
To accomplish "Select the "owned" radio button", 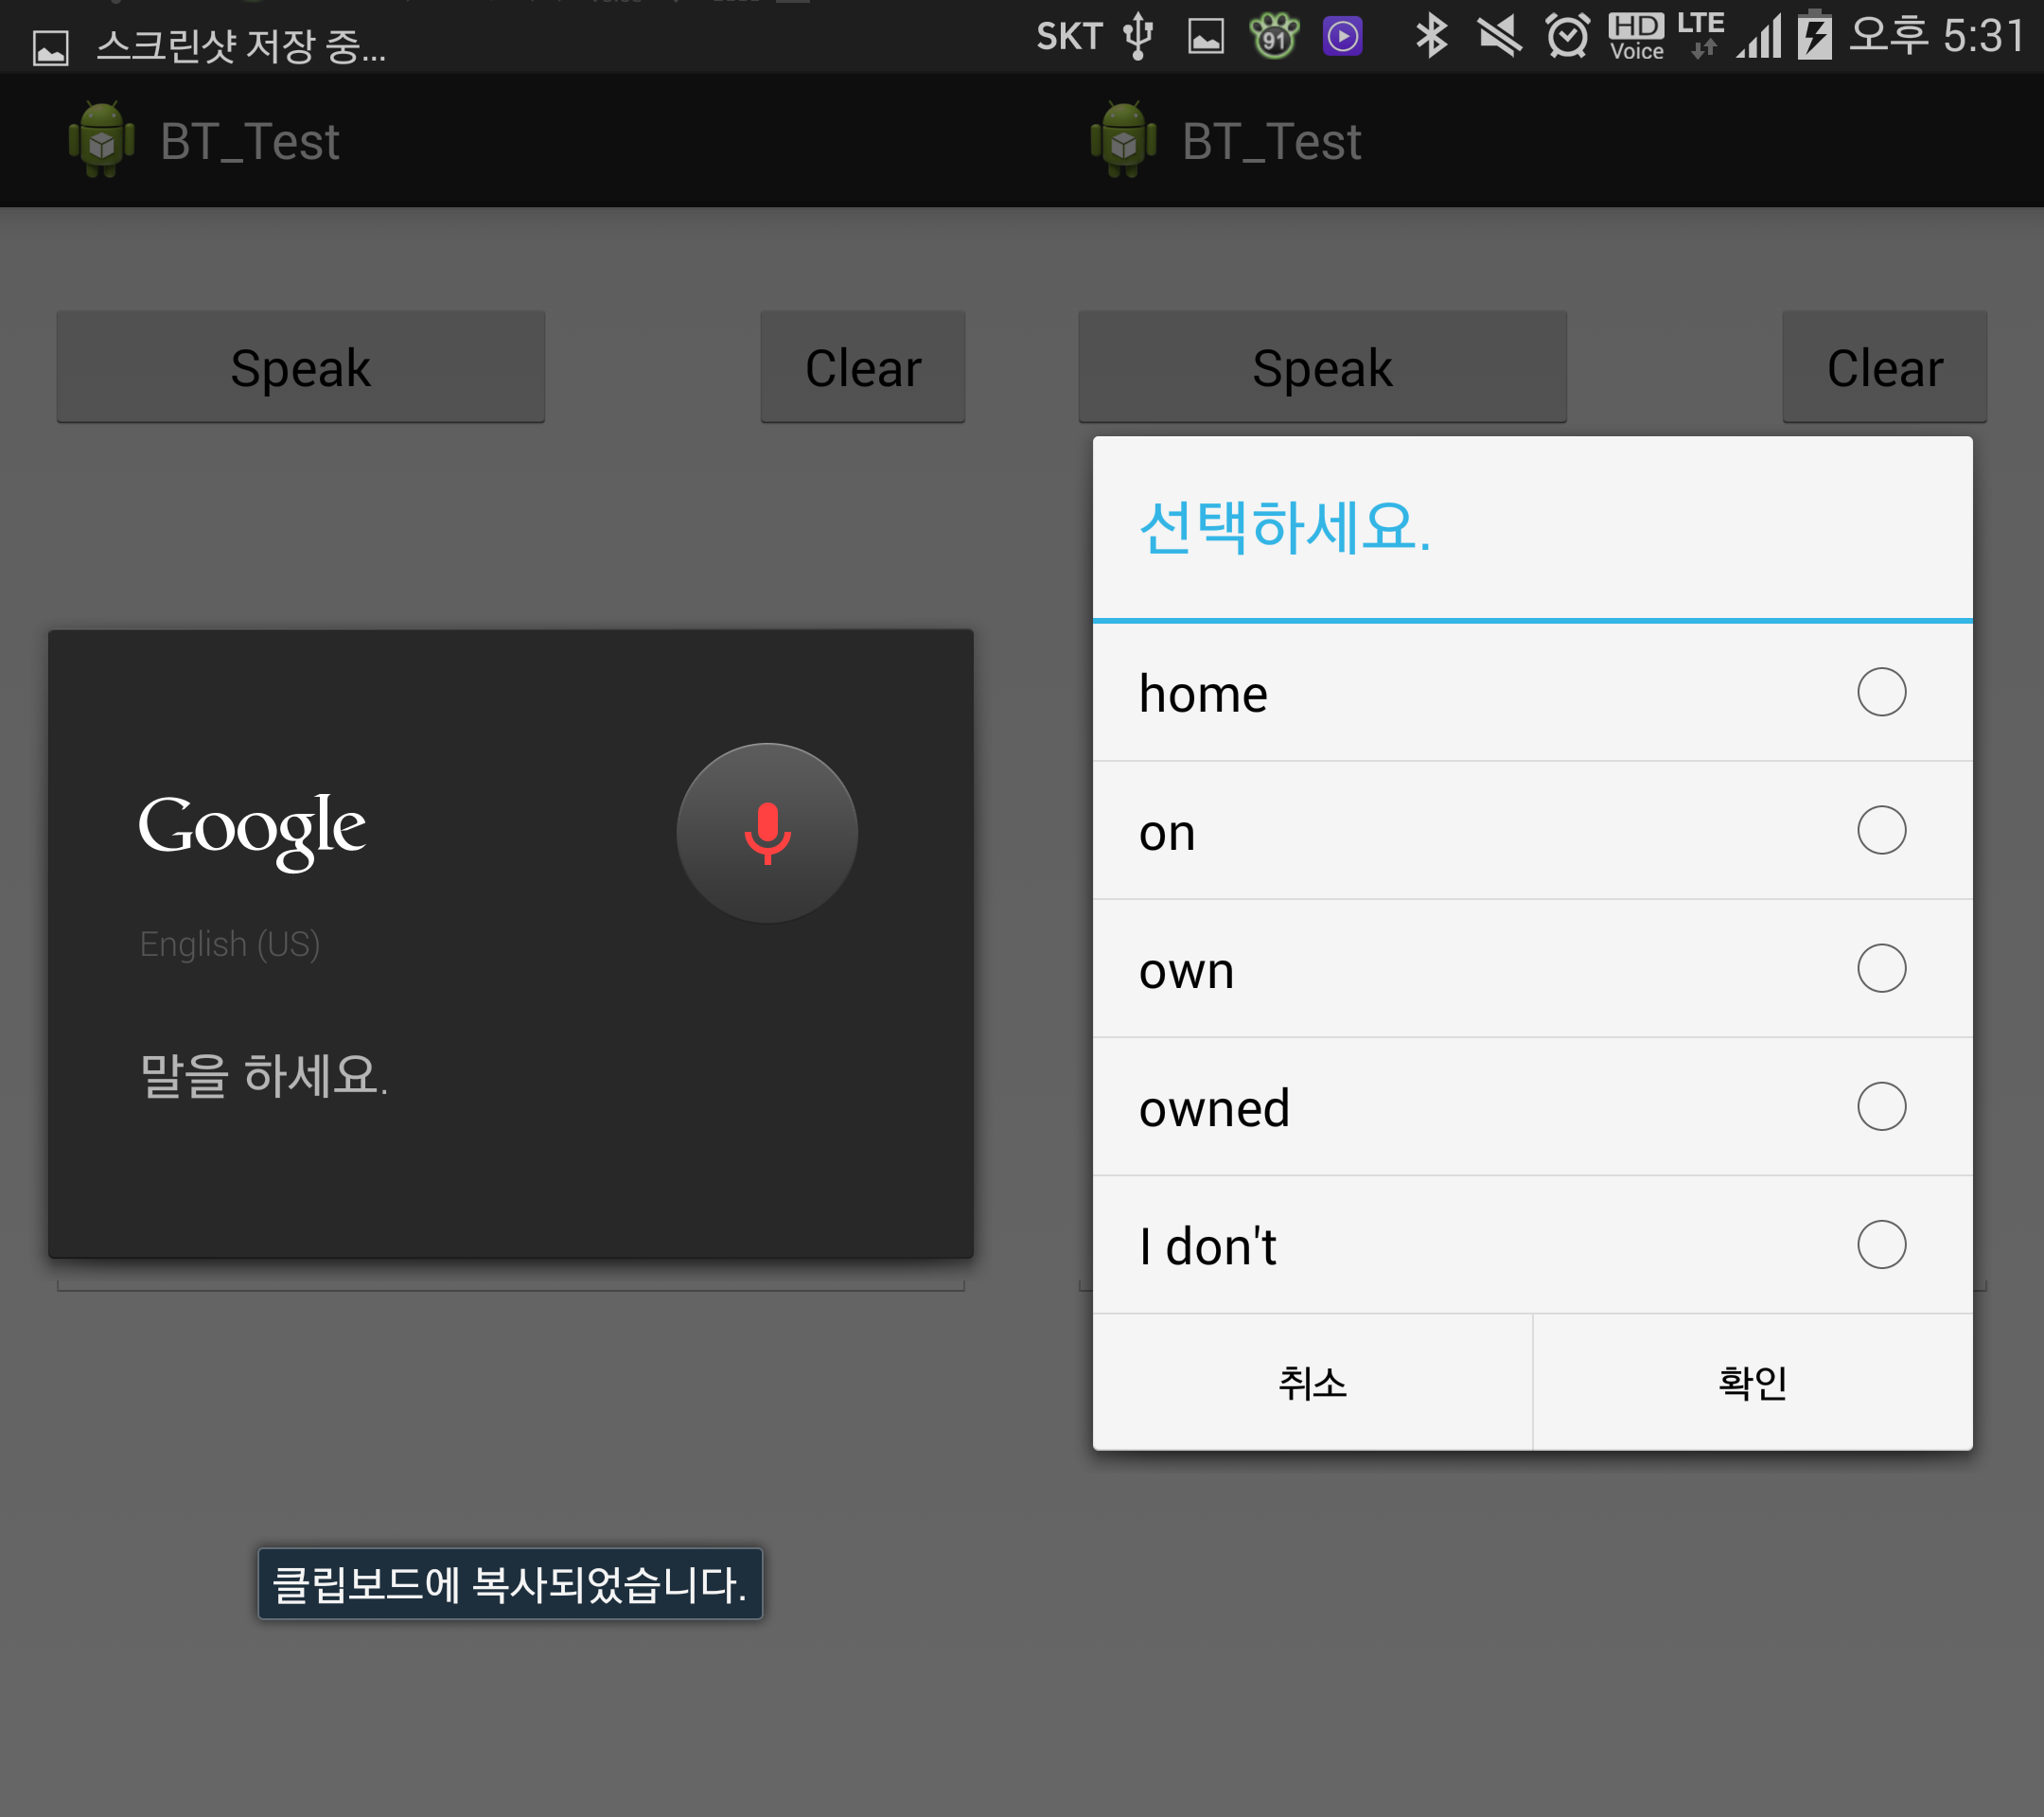I will (1881, 1106).
